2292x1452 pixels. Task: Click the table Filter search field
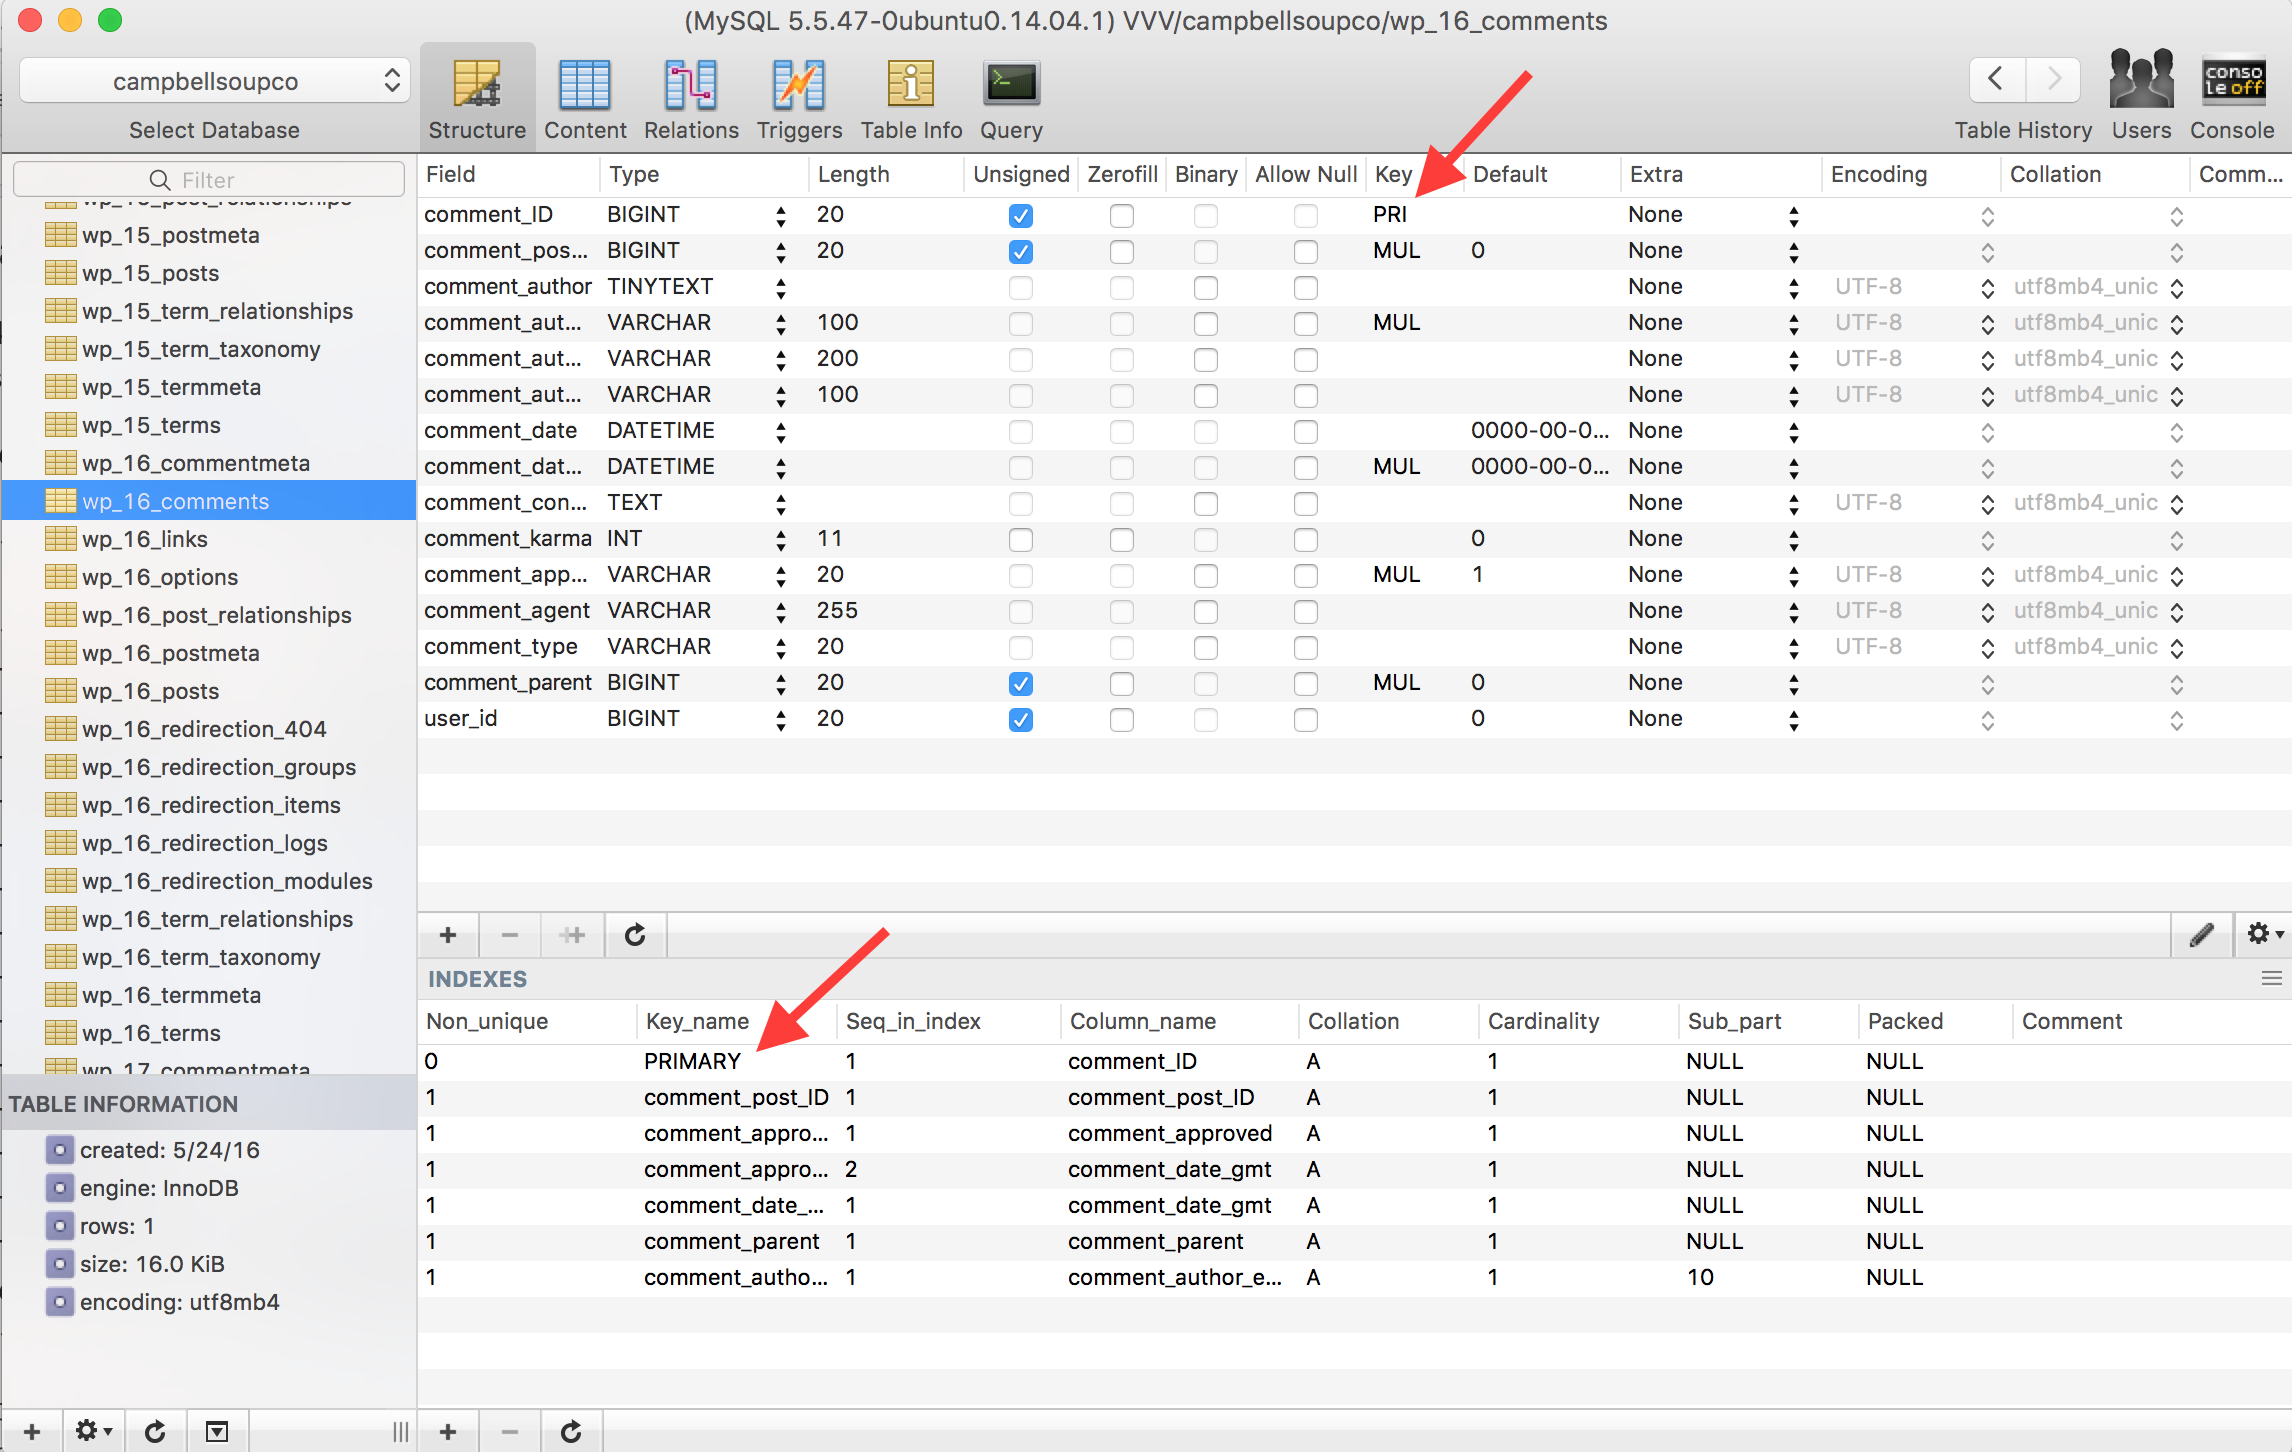click(x=208, y=180)
